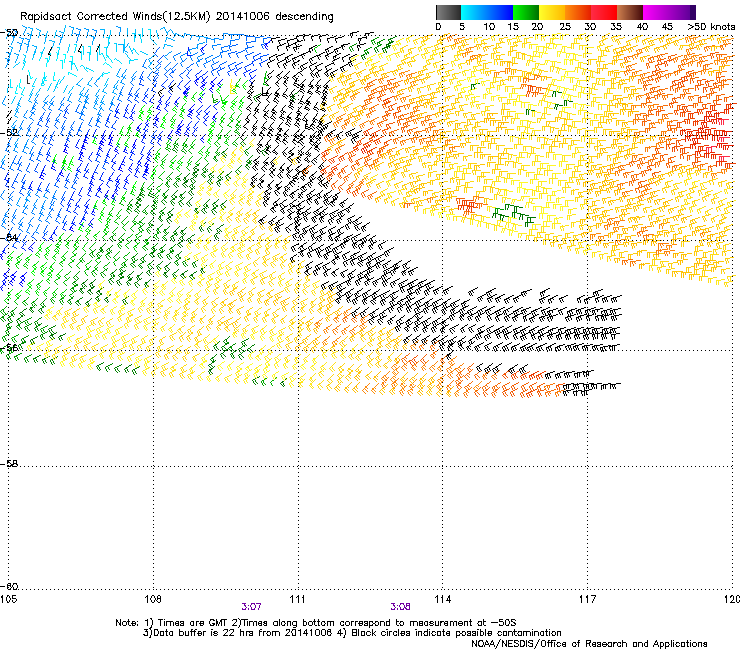Click the purple '3:08' time label
The image size is (740, 650).
(x=400, y=607)
